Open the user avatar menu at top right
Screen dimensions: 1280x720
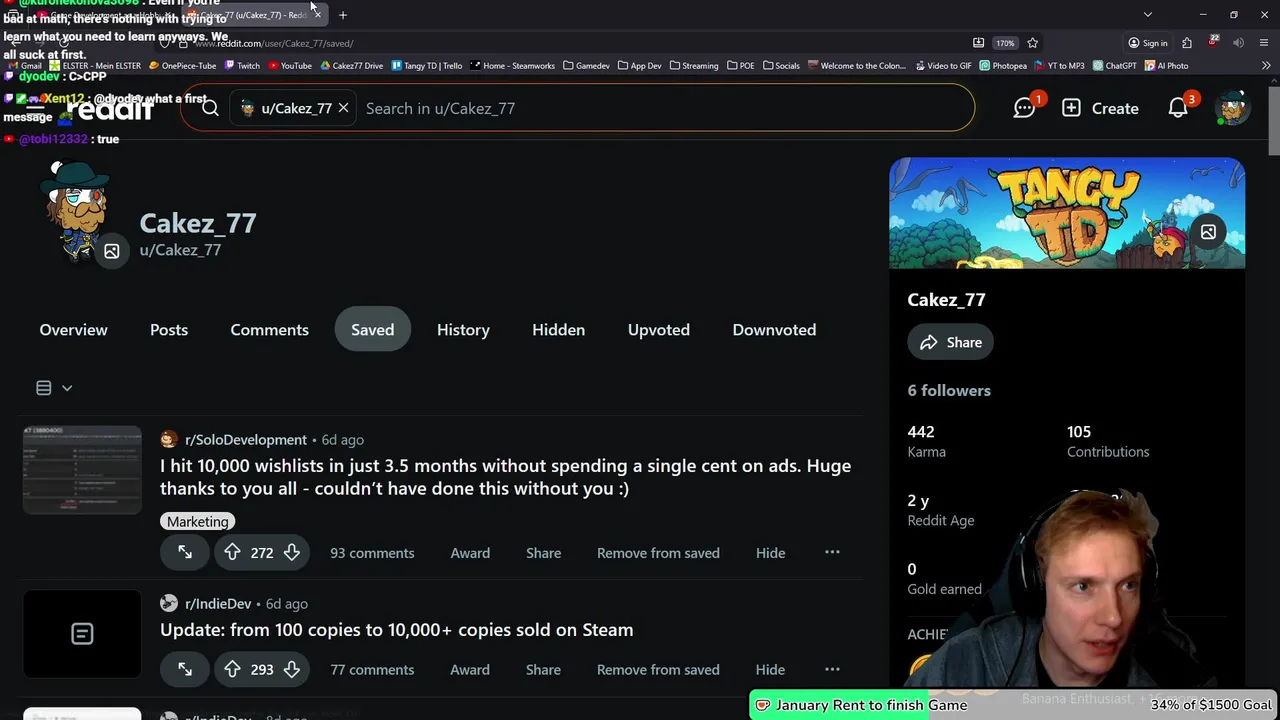[1232, 107]
